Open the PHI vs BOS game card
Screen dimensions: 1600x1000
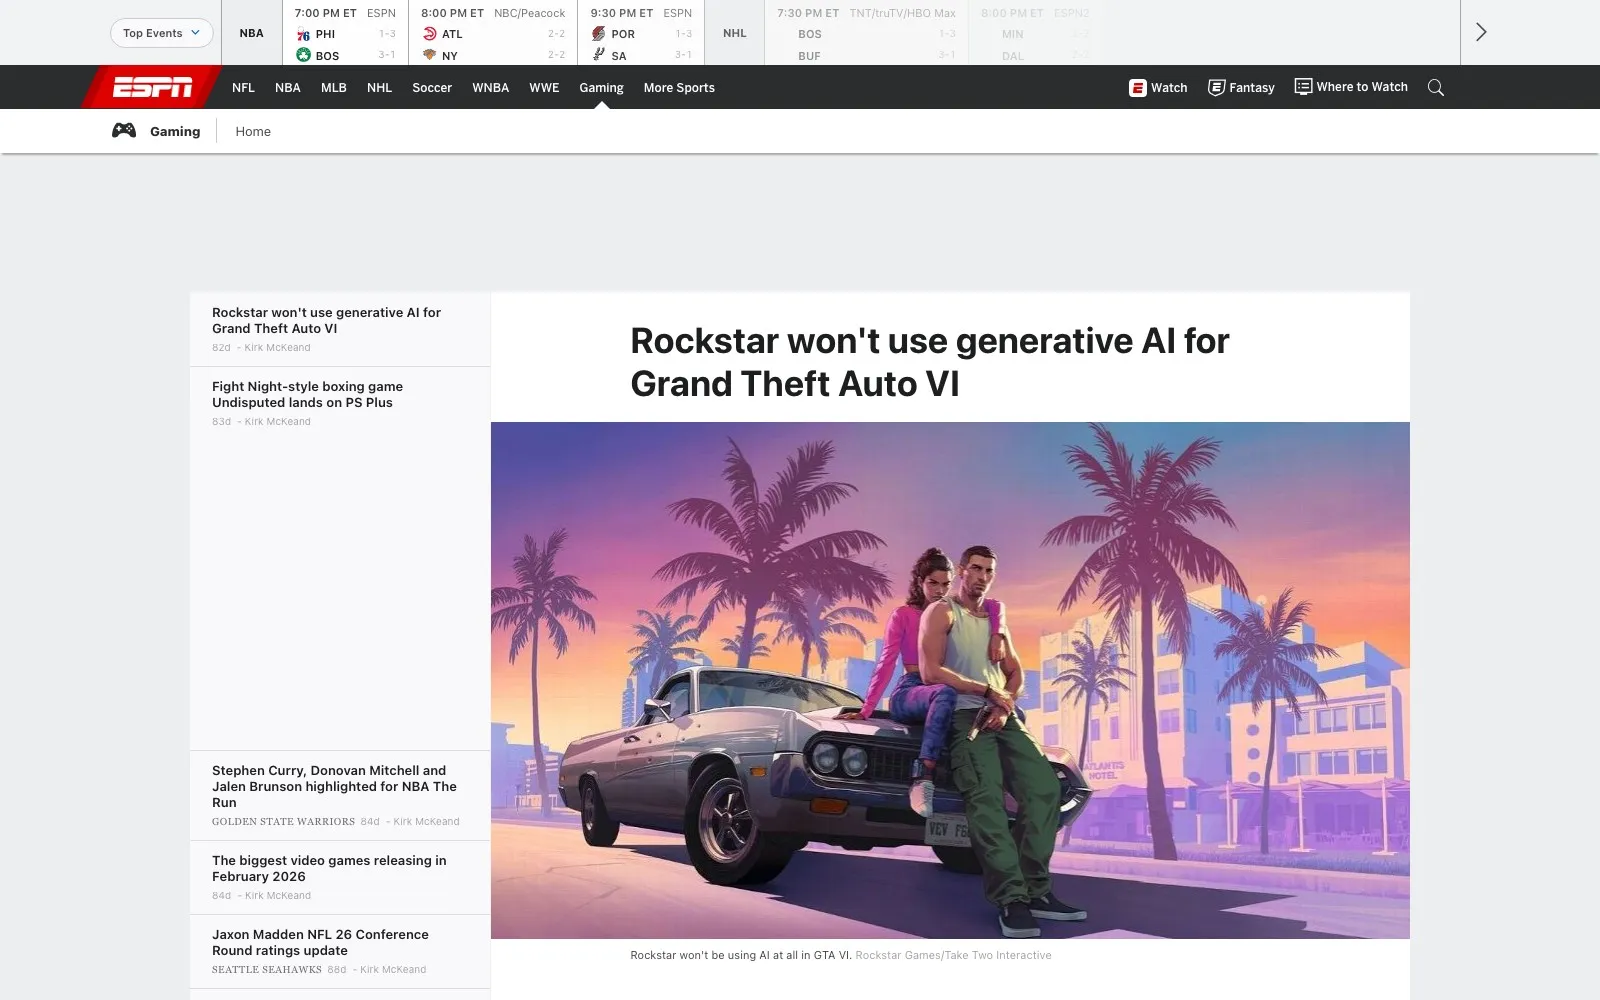coord(345,34)
